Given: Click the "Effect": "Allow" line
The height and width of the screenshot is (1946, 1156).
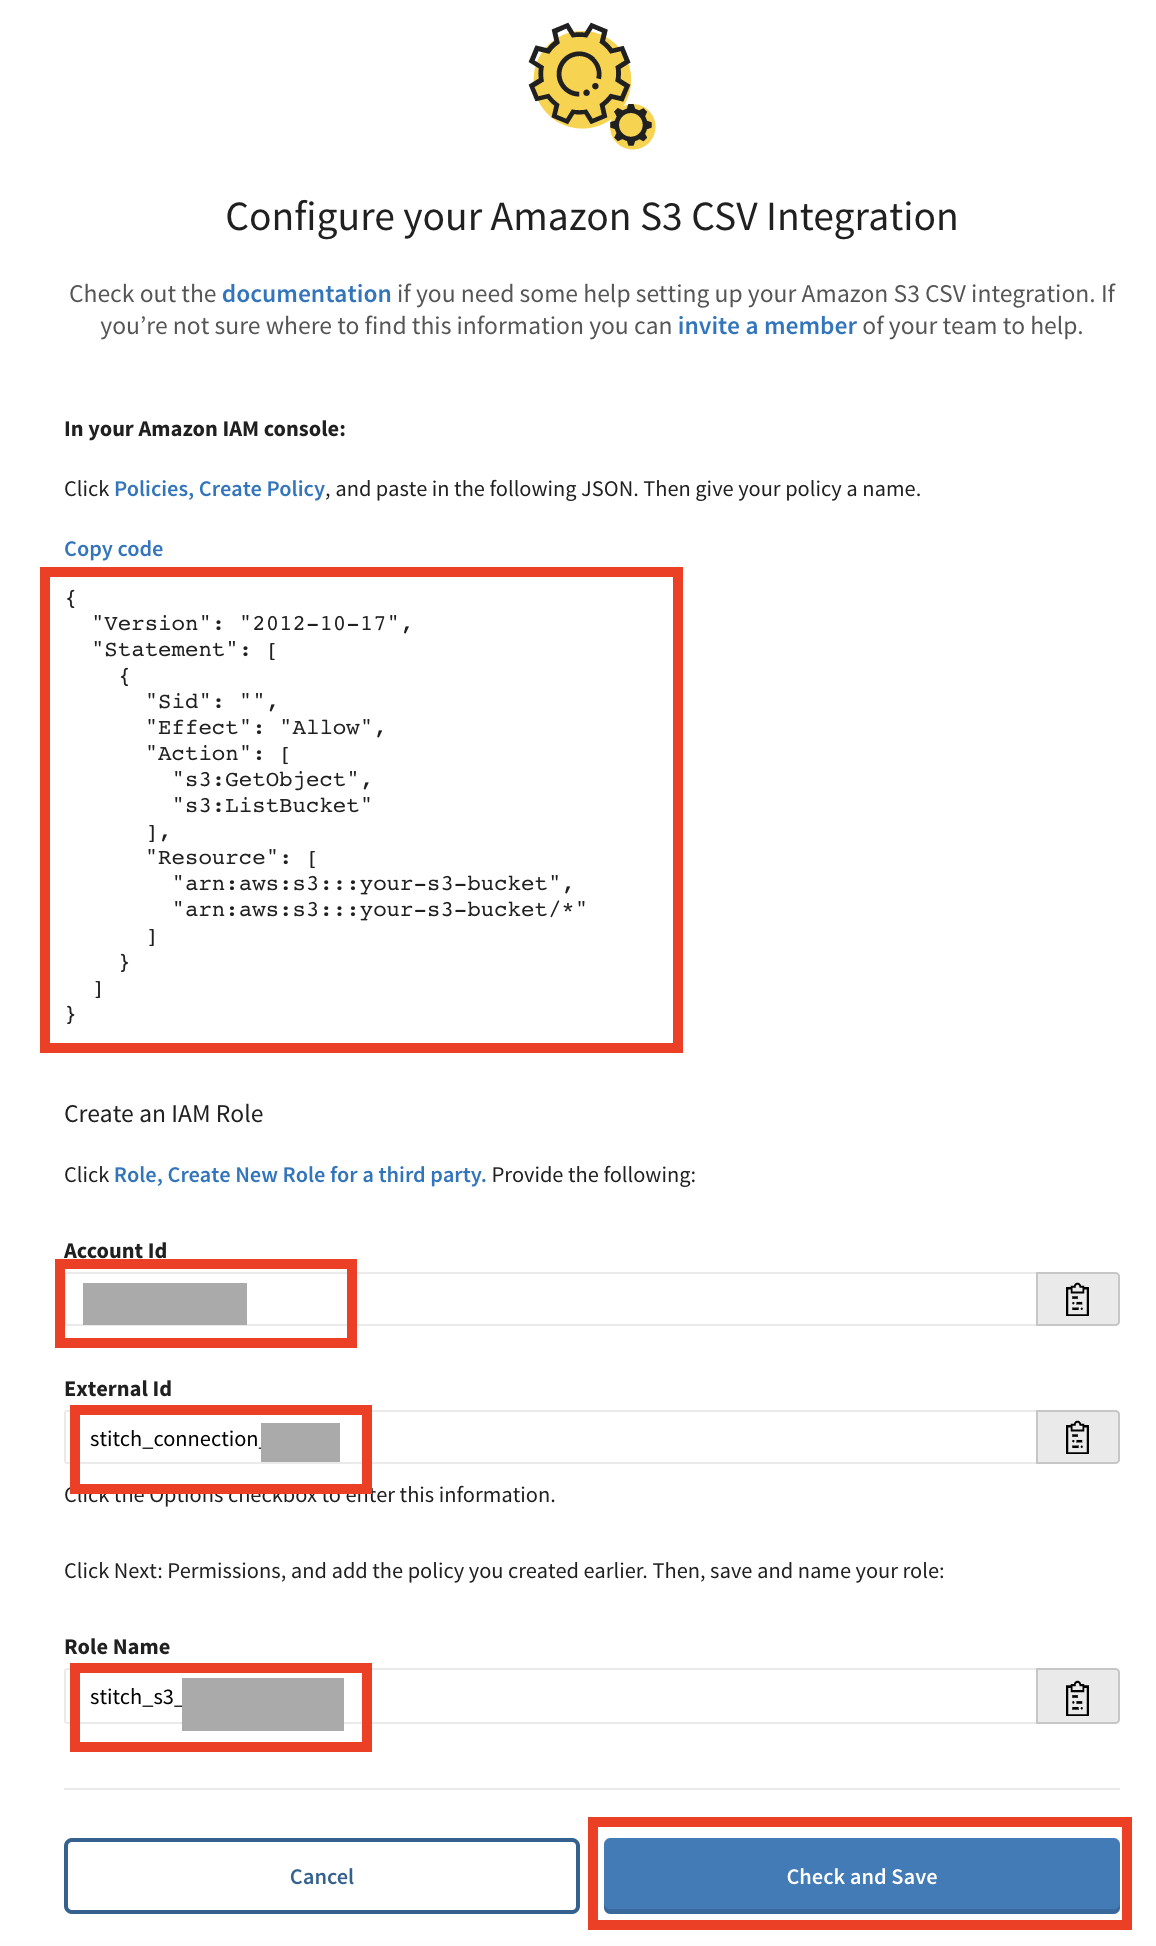Looking at the screenshot, I should pyautogui.click(x=265, y=728).
